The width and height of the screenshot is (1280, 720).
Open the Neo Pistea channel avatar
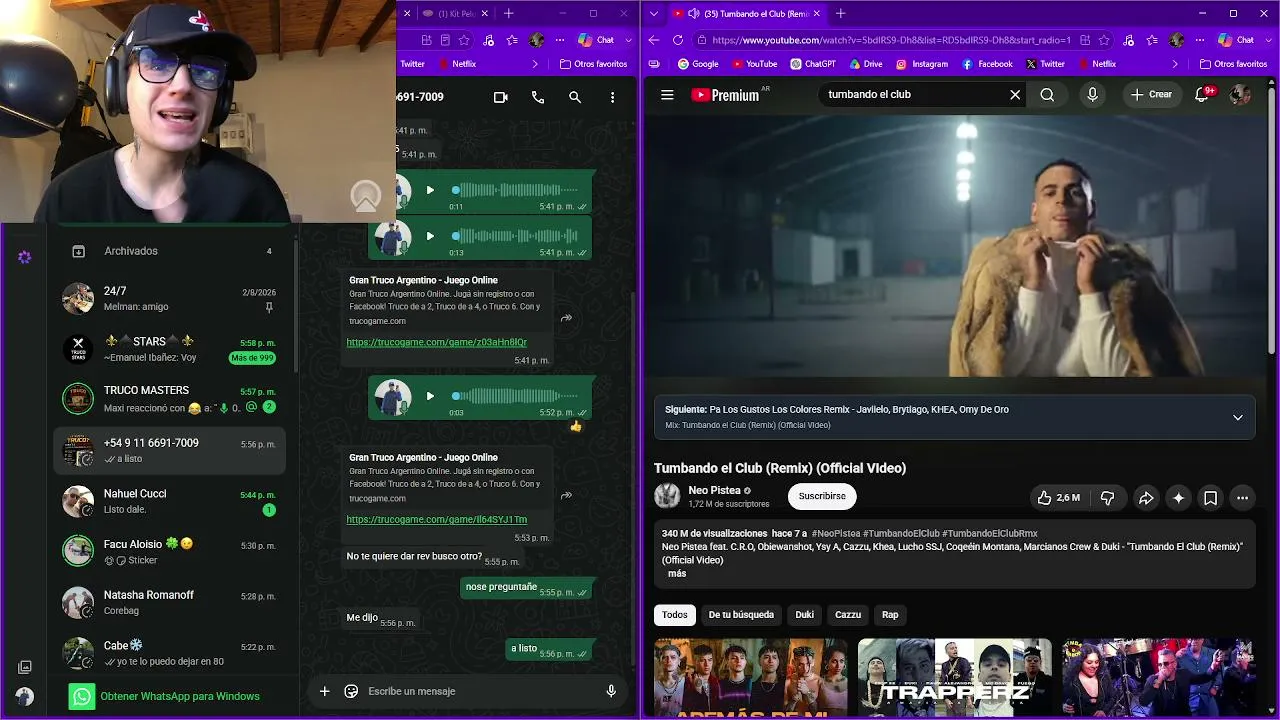point(667,496)
